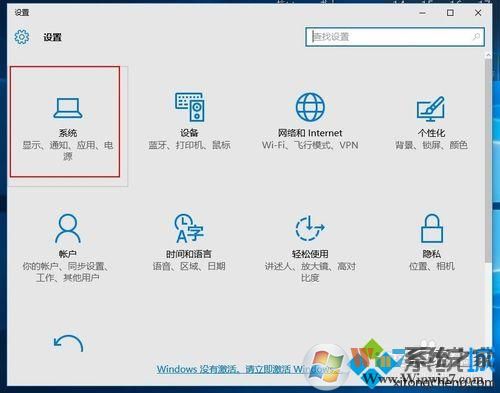Click the 位置、相机 description text
This screenshot has height=393, width=500.
pos(432,266)
